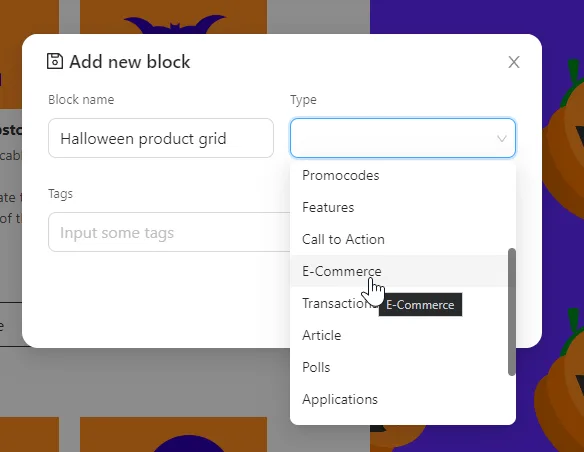This screenshot has height=452, width=584.
Task: Choose the Transactions option
Action: tap(403, 303)
